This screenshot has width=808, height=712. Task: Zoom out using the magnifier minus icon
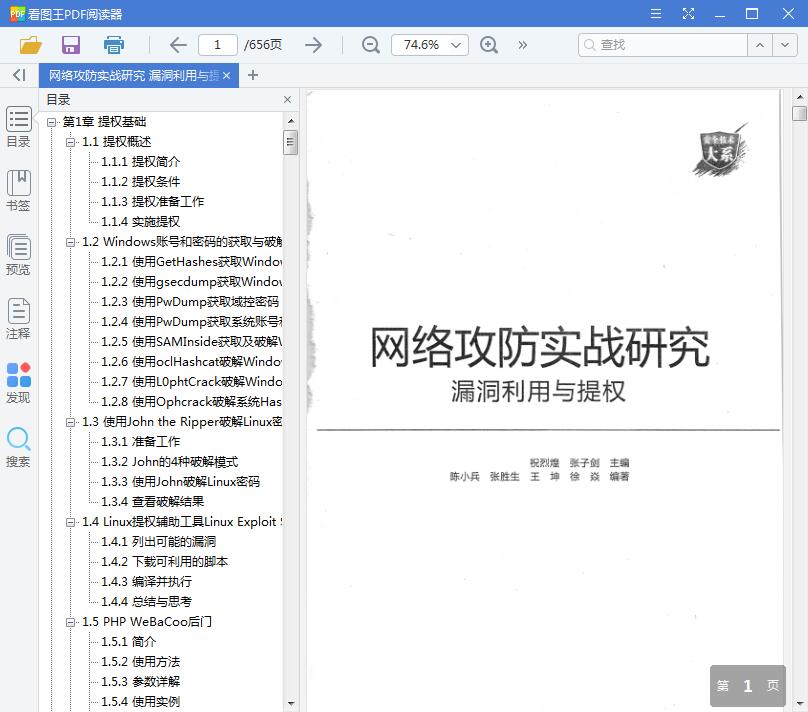370,45
